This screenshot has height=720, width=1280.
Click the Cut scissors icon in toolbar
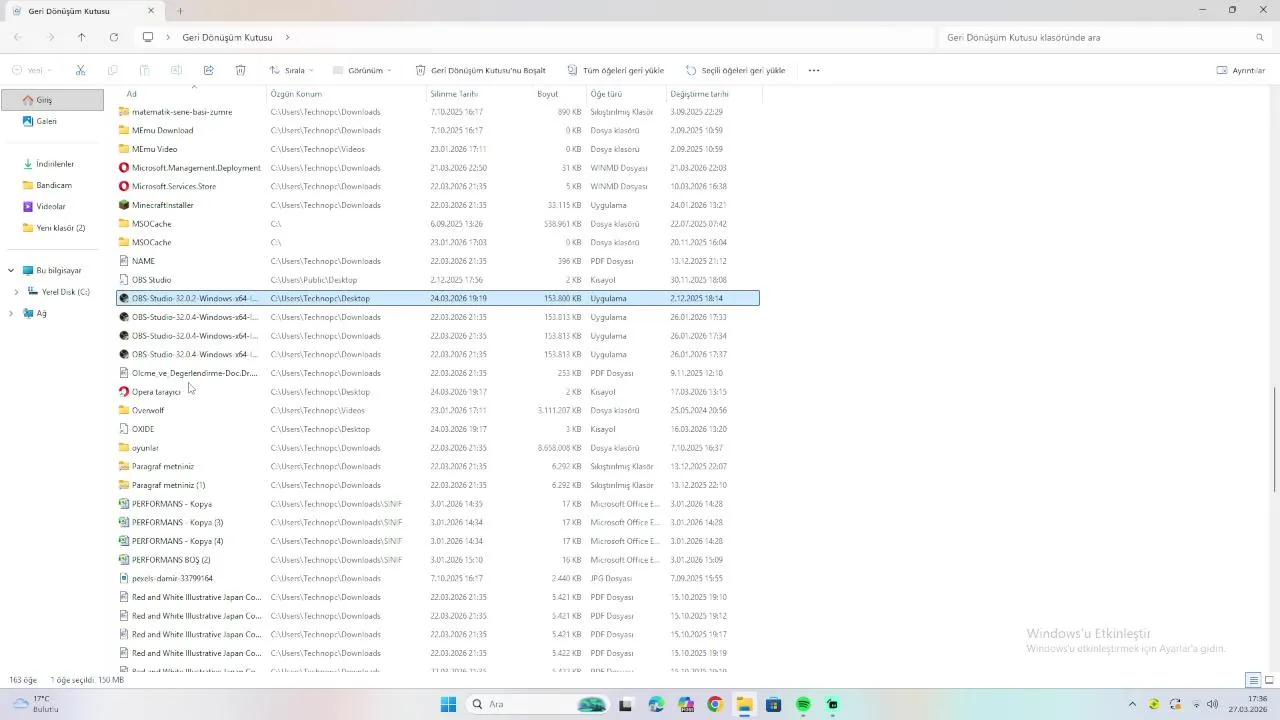(x=81, y=71)
